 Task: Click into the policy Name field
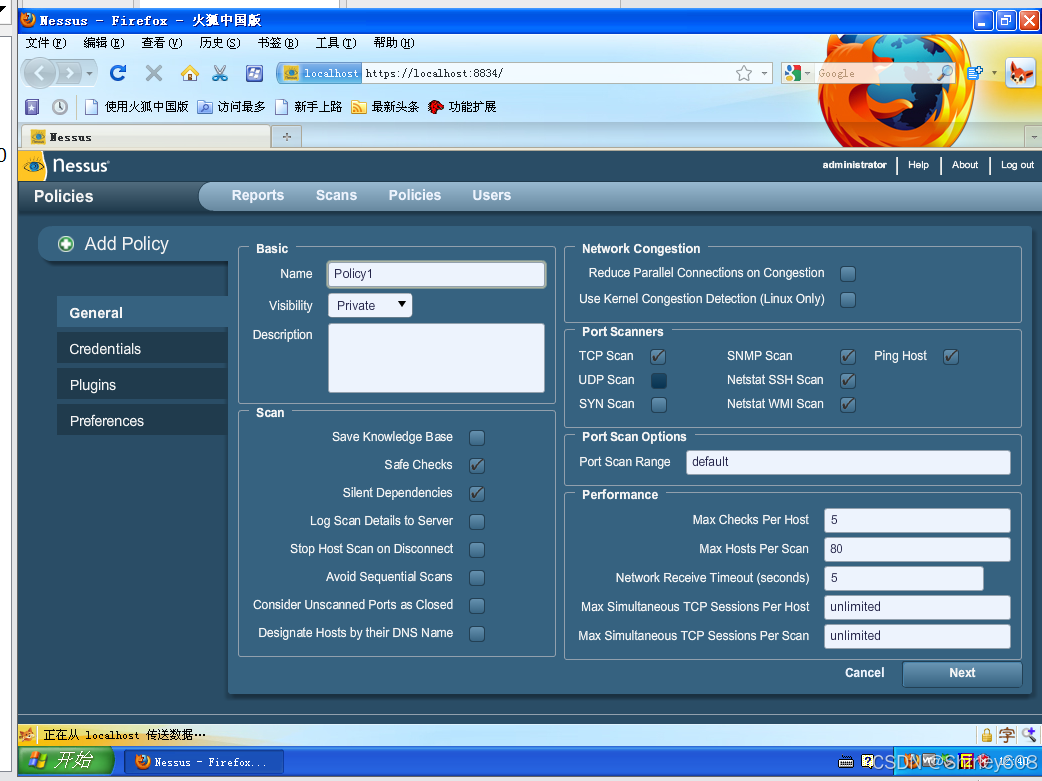(x=437, y=274)
